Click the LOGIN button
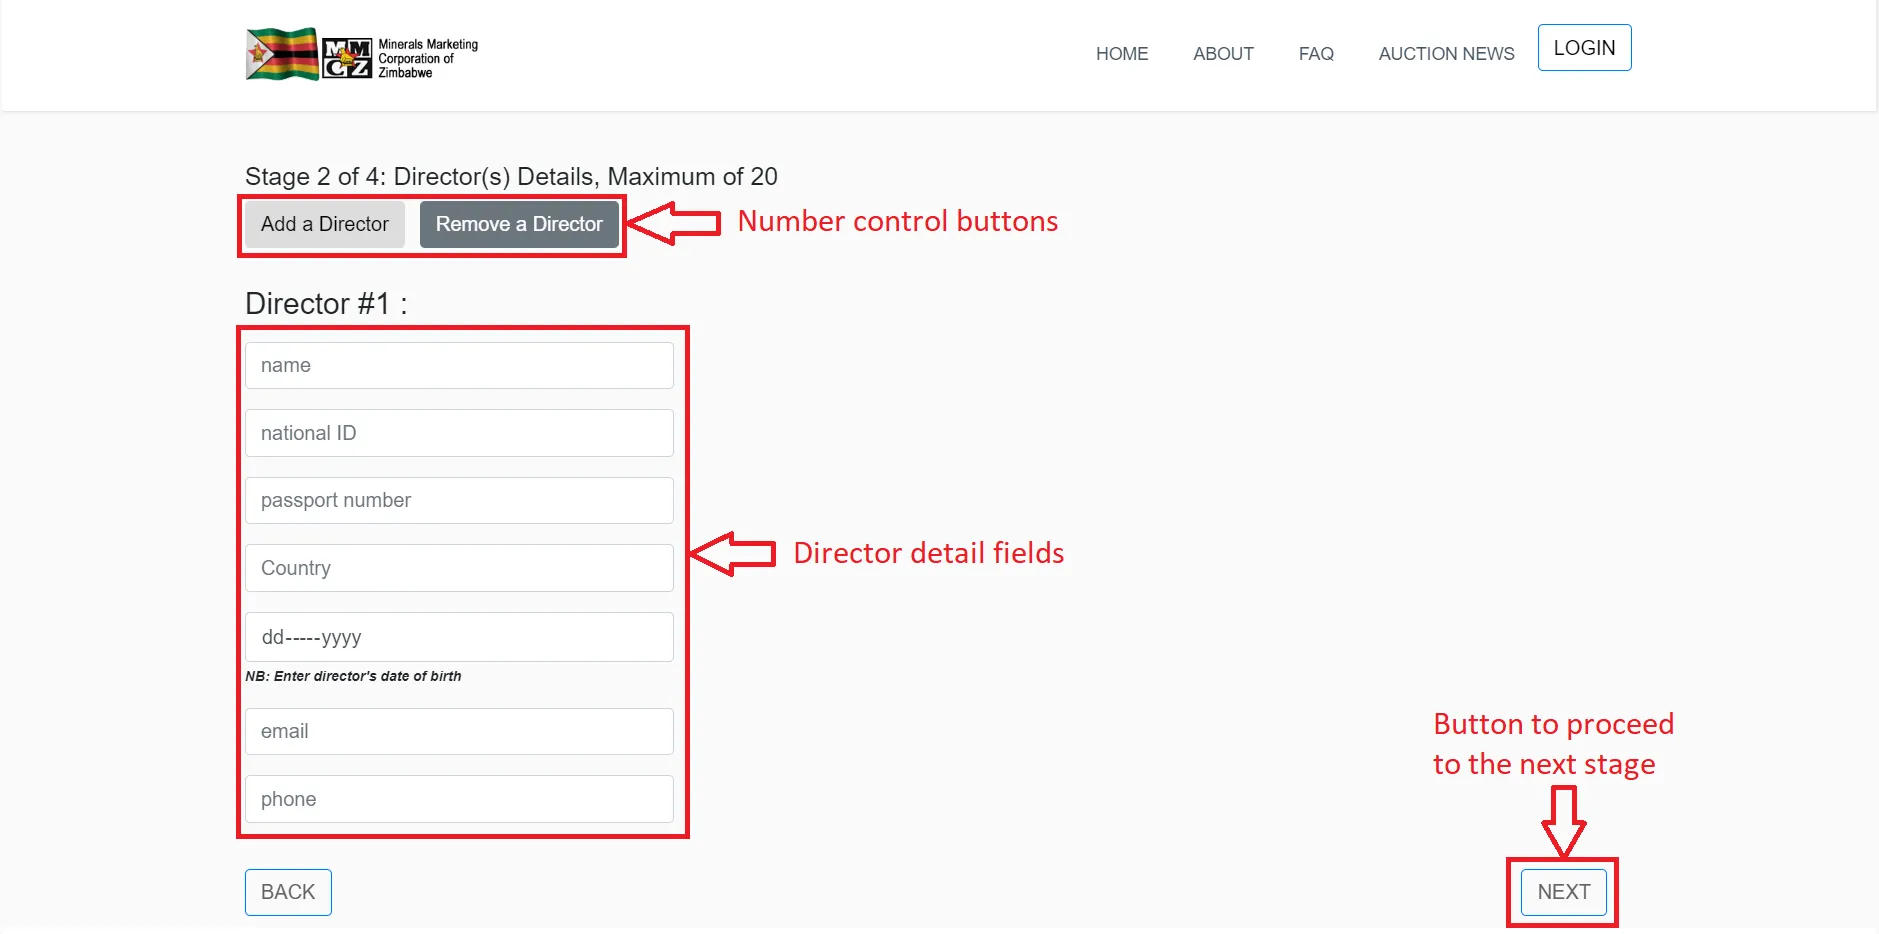This screenshot has width=1879, height=934. [x=1584, y=47]
